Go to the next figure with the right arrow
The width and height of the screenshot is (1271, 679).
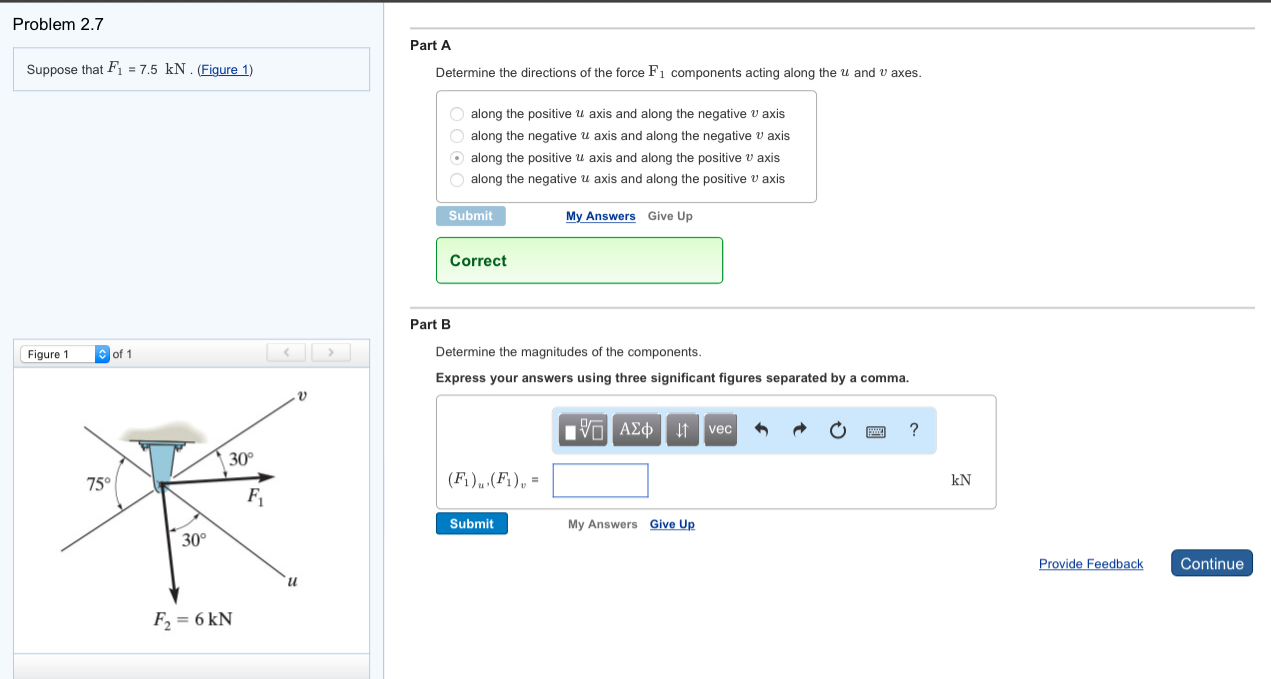click(x=330, y=352)
